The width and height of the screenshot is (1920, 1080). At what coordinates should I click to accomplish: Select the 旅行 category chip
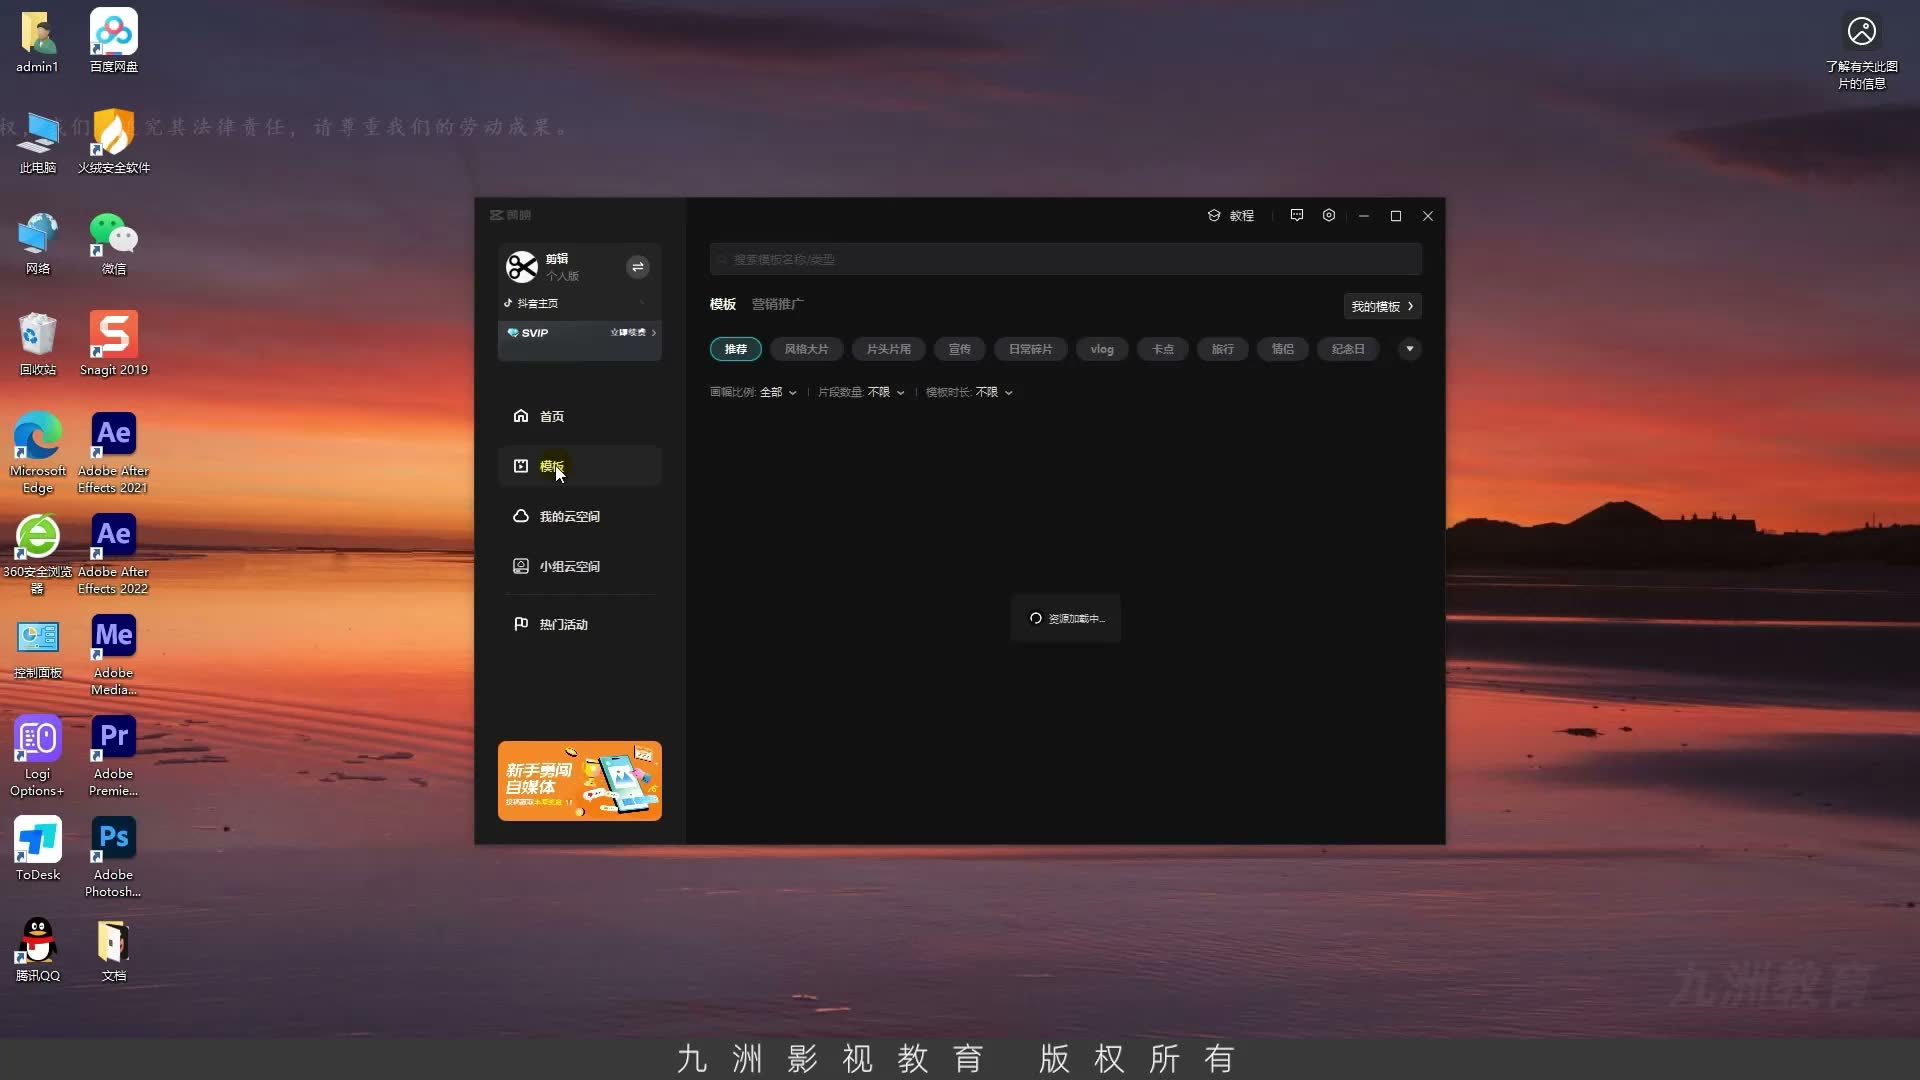[1223, 349]
